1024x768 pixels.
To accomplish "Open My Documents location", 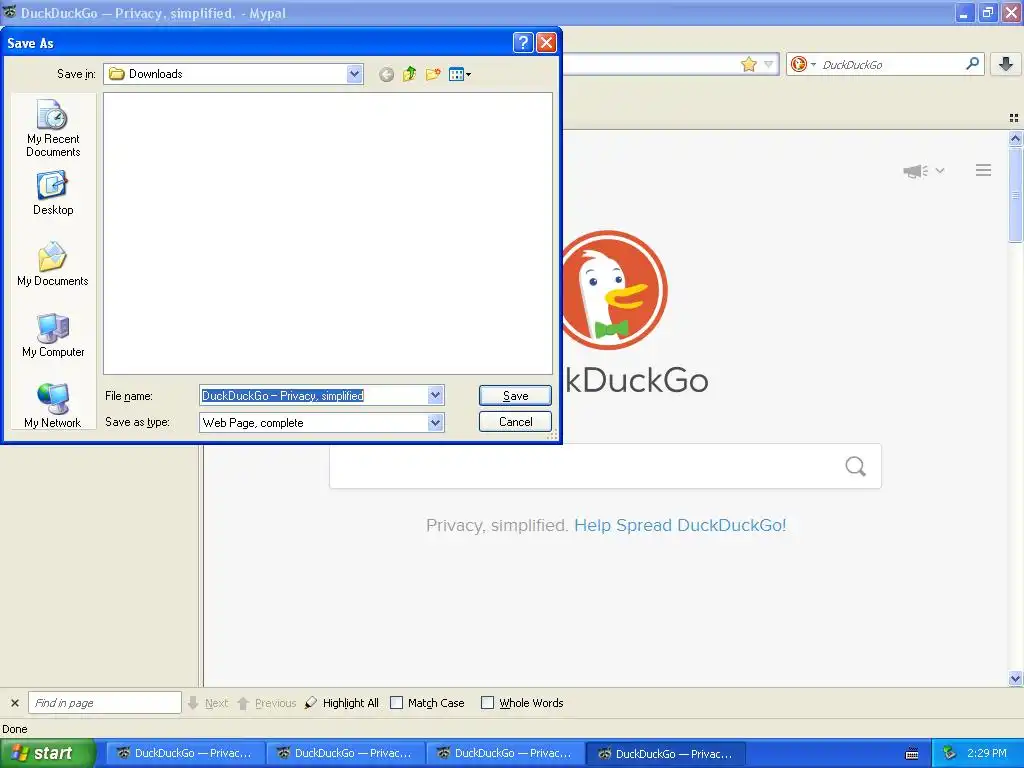I will pyautogui.click(x=53, y=264).
